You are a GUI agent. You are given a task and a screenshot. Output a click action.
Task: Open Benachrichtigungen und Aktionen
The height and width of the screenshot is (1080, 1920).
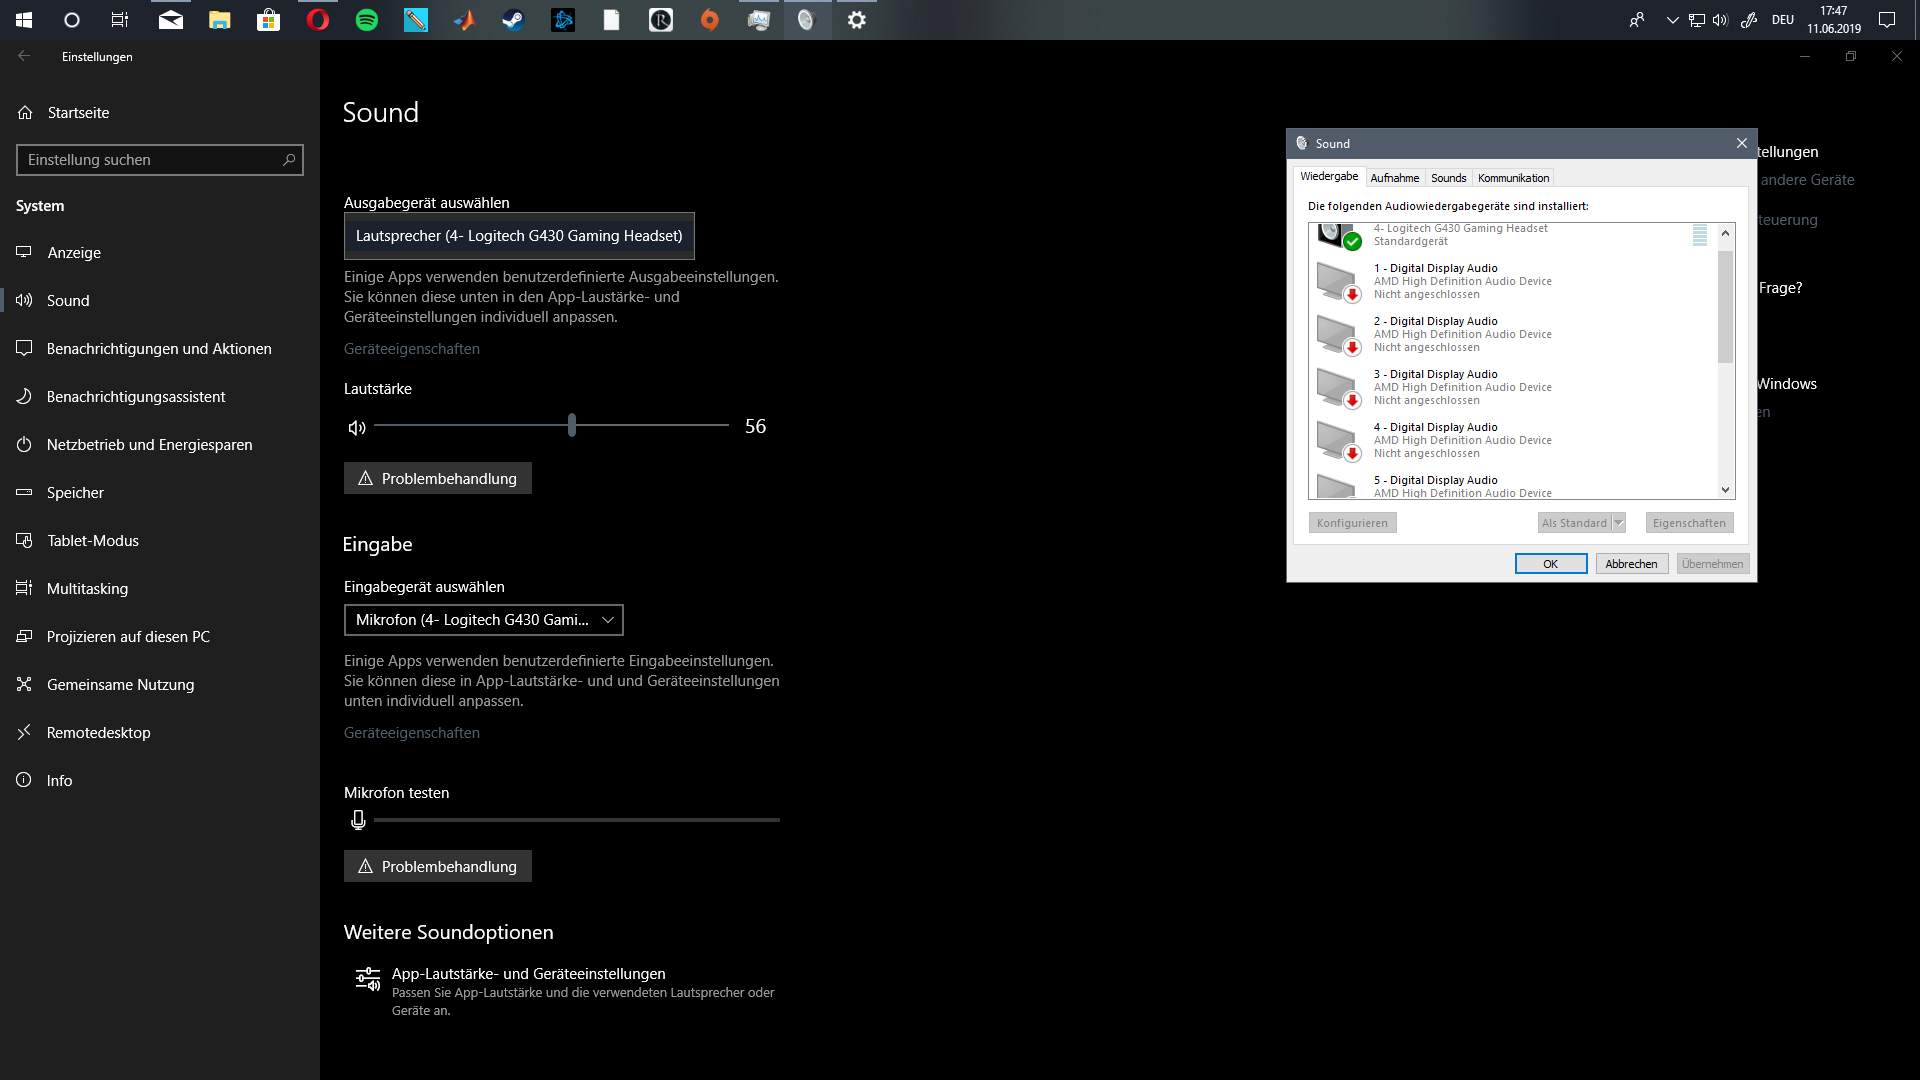(x=160, y=348)
